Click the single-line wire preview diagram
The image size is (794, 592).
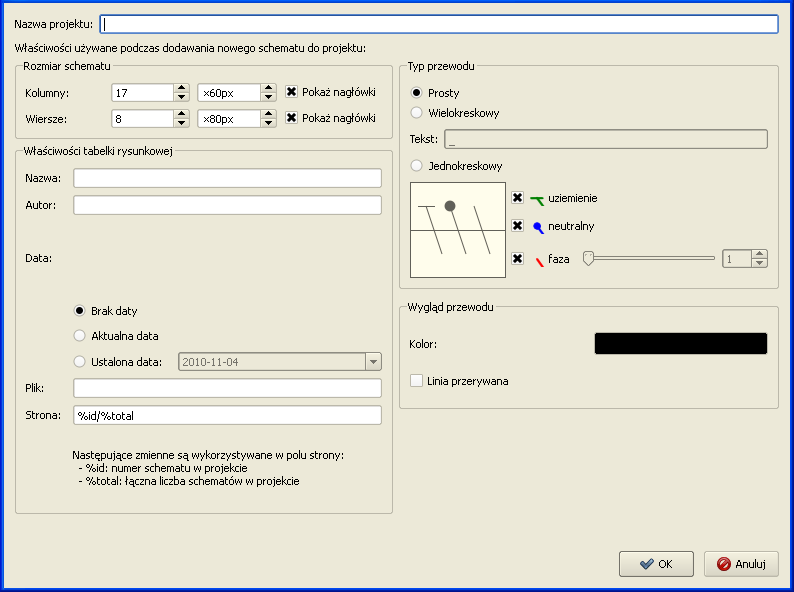pyautogui.click(x=458, y=230)
